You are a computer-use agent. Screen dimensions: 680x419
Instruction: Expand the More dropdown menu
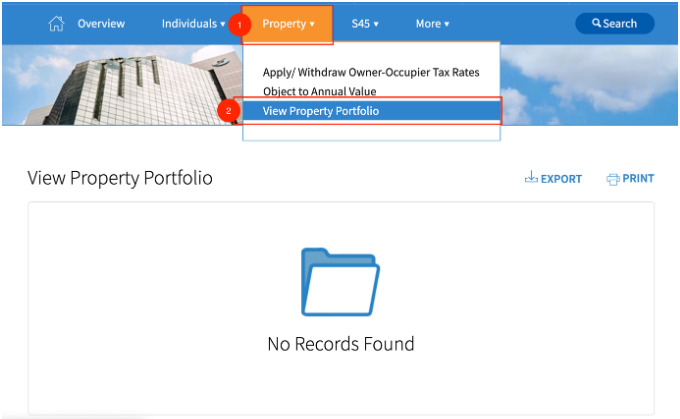coord(432,23)
